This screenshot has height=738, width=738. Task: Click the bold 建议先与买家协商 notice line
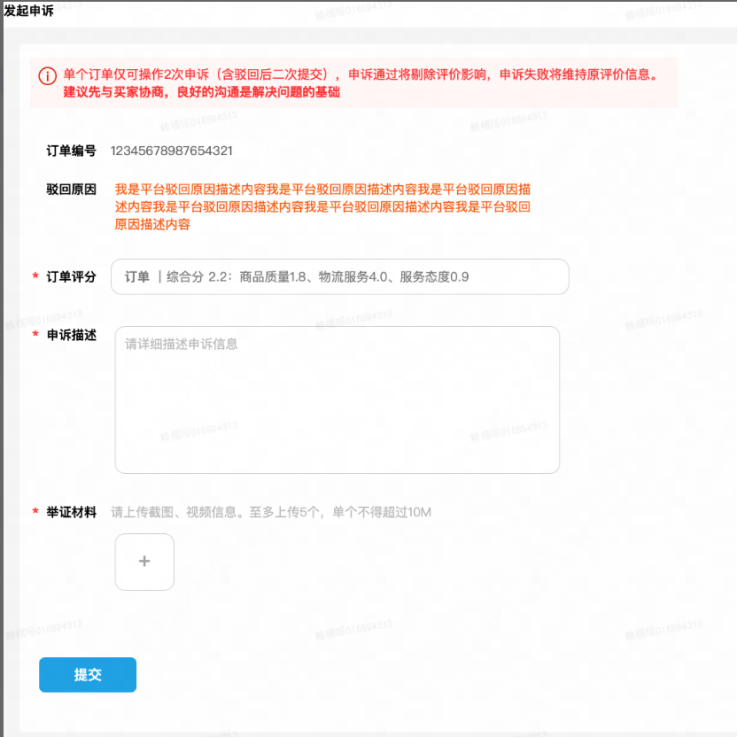pyautogui.click(x=201, y=93)
